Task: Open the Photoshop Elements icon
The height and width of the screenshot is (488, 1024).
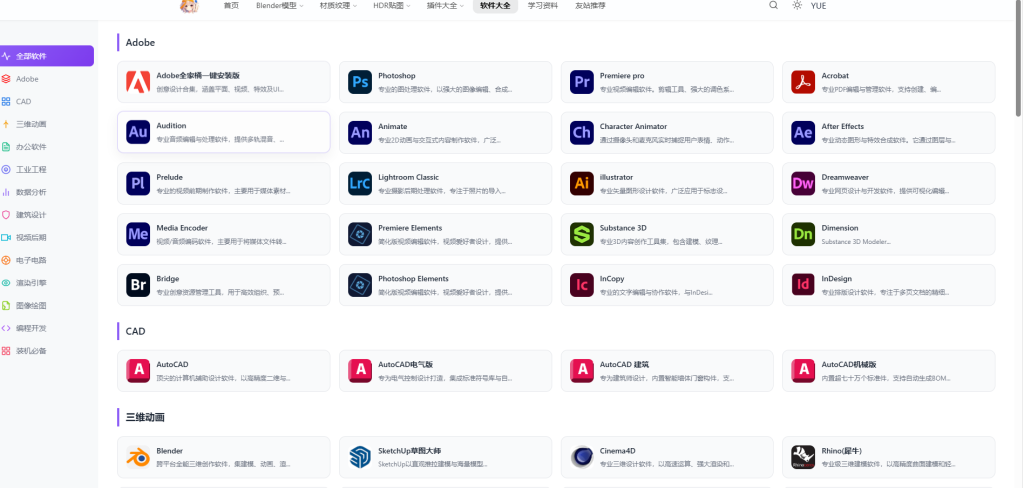Action: point(360,285)
